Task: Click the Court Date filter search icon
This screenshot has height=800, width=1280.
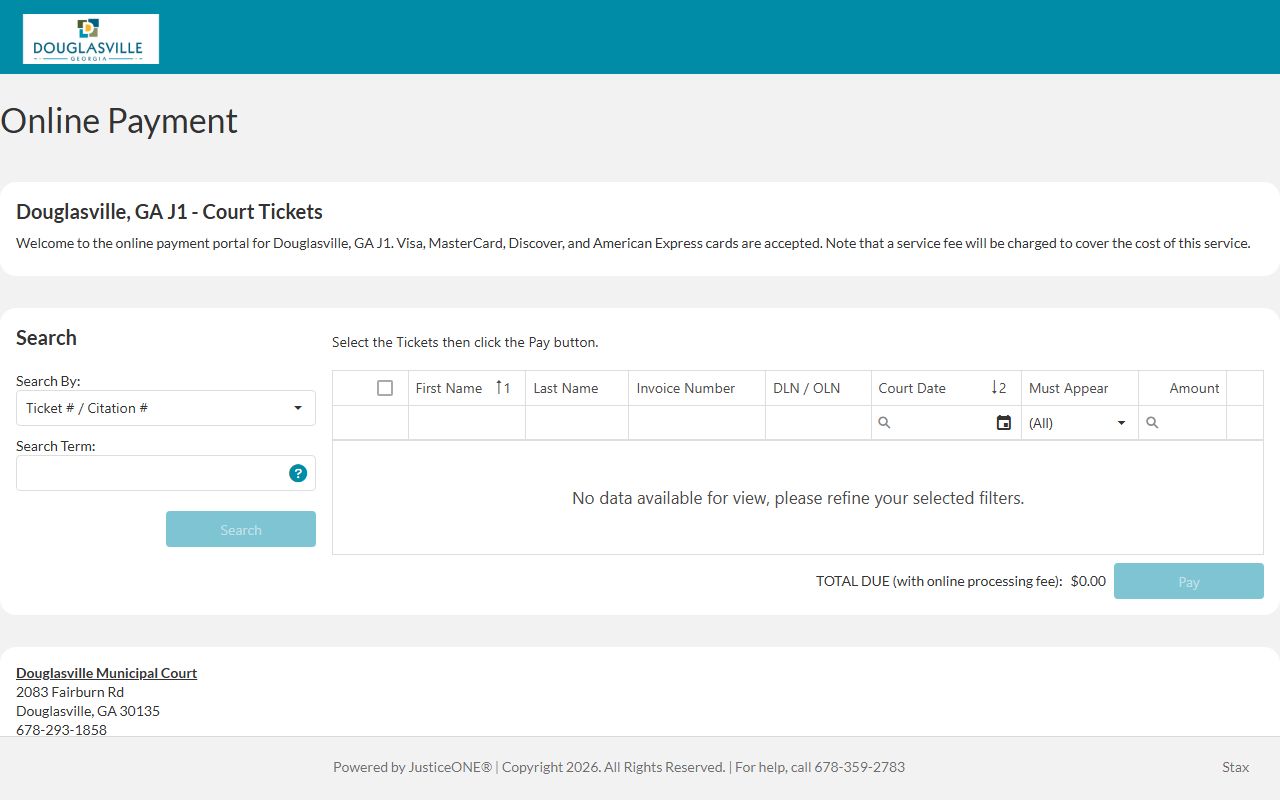Action: tap(884, 423)
